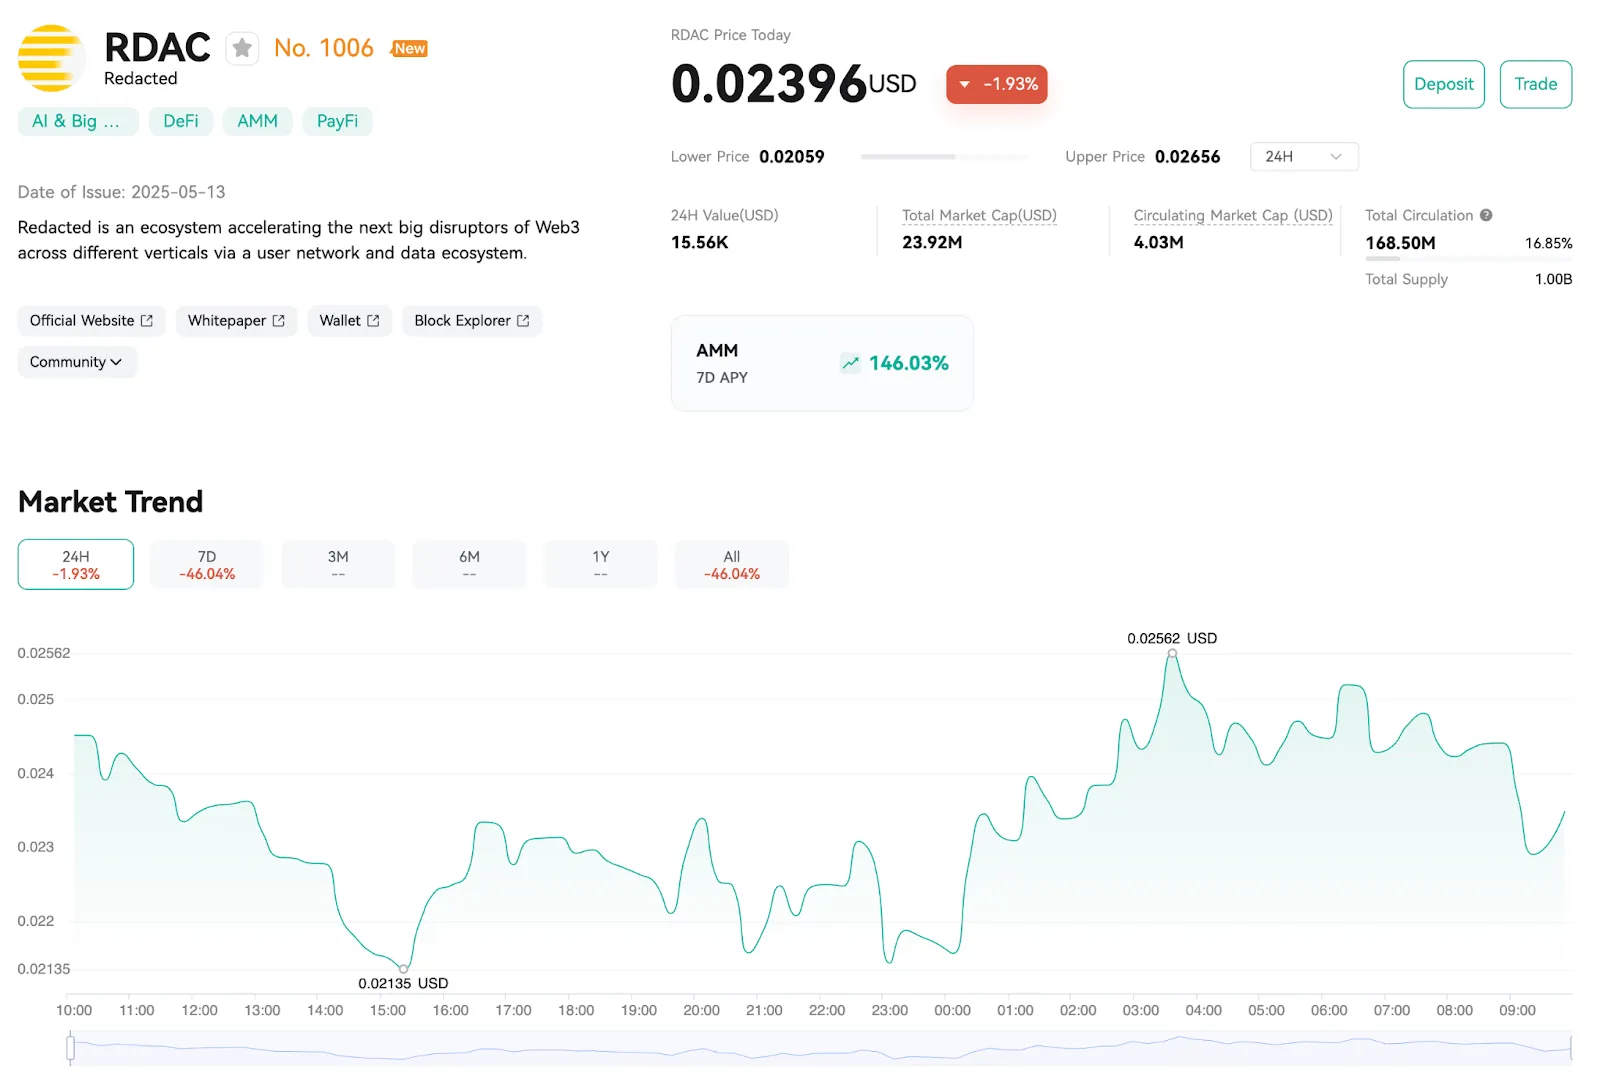The width and height of the screenshot is (1600, 1083).
Task: Click the -1.93% price change badge
Action: [x=996, y=84]
